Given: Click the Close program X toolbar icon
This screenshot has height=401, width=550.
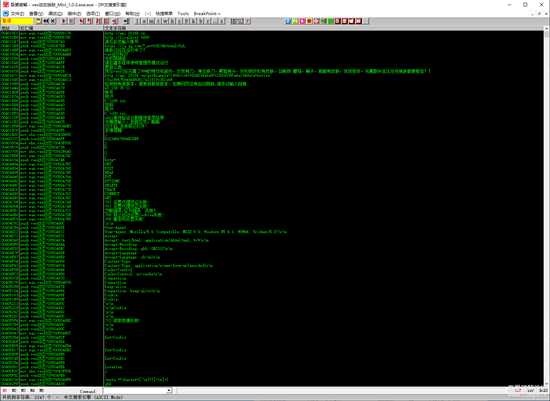Looking at the screenshot, I should point(53,21).
